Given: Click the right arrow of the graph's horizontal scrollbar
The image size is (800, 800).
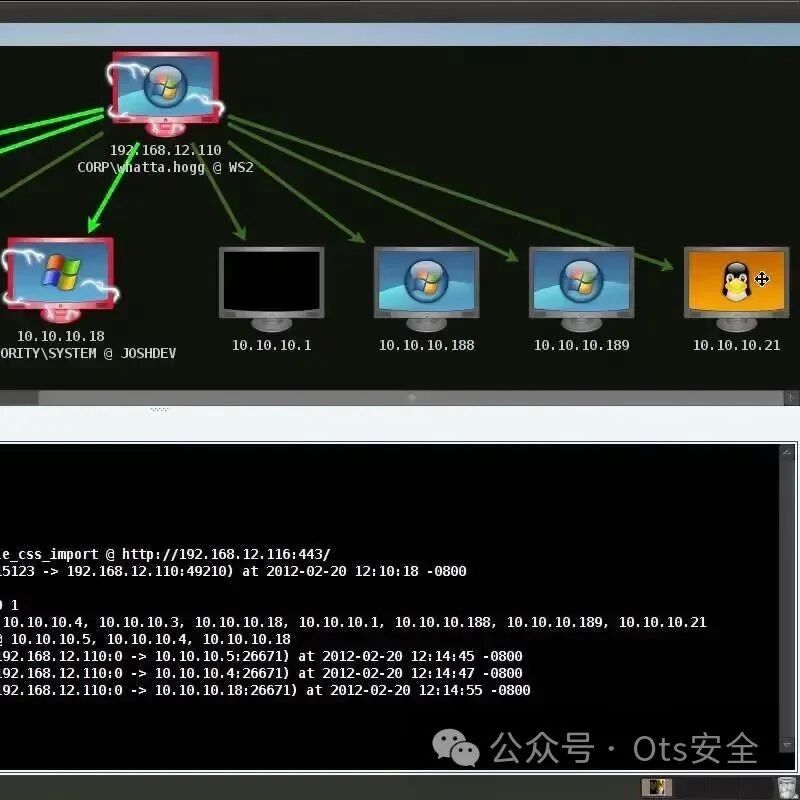Looking at the screenshot, I should pyautogui.click(x=791, y=398).
